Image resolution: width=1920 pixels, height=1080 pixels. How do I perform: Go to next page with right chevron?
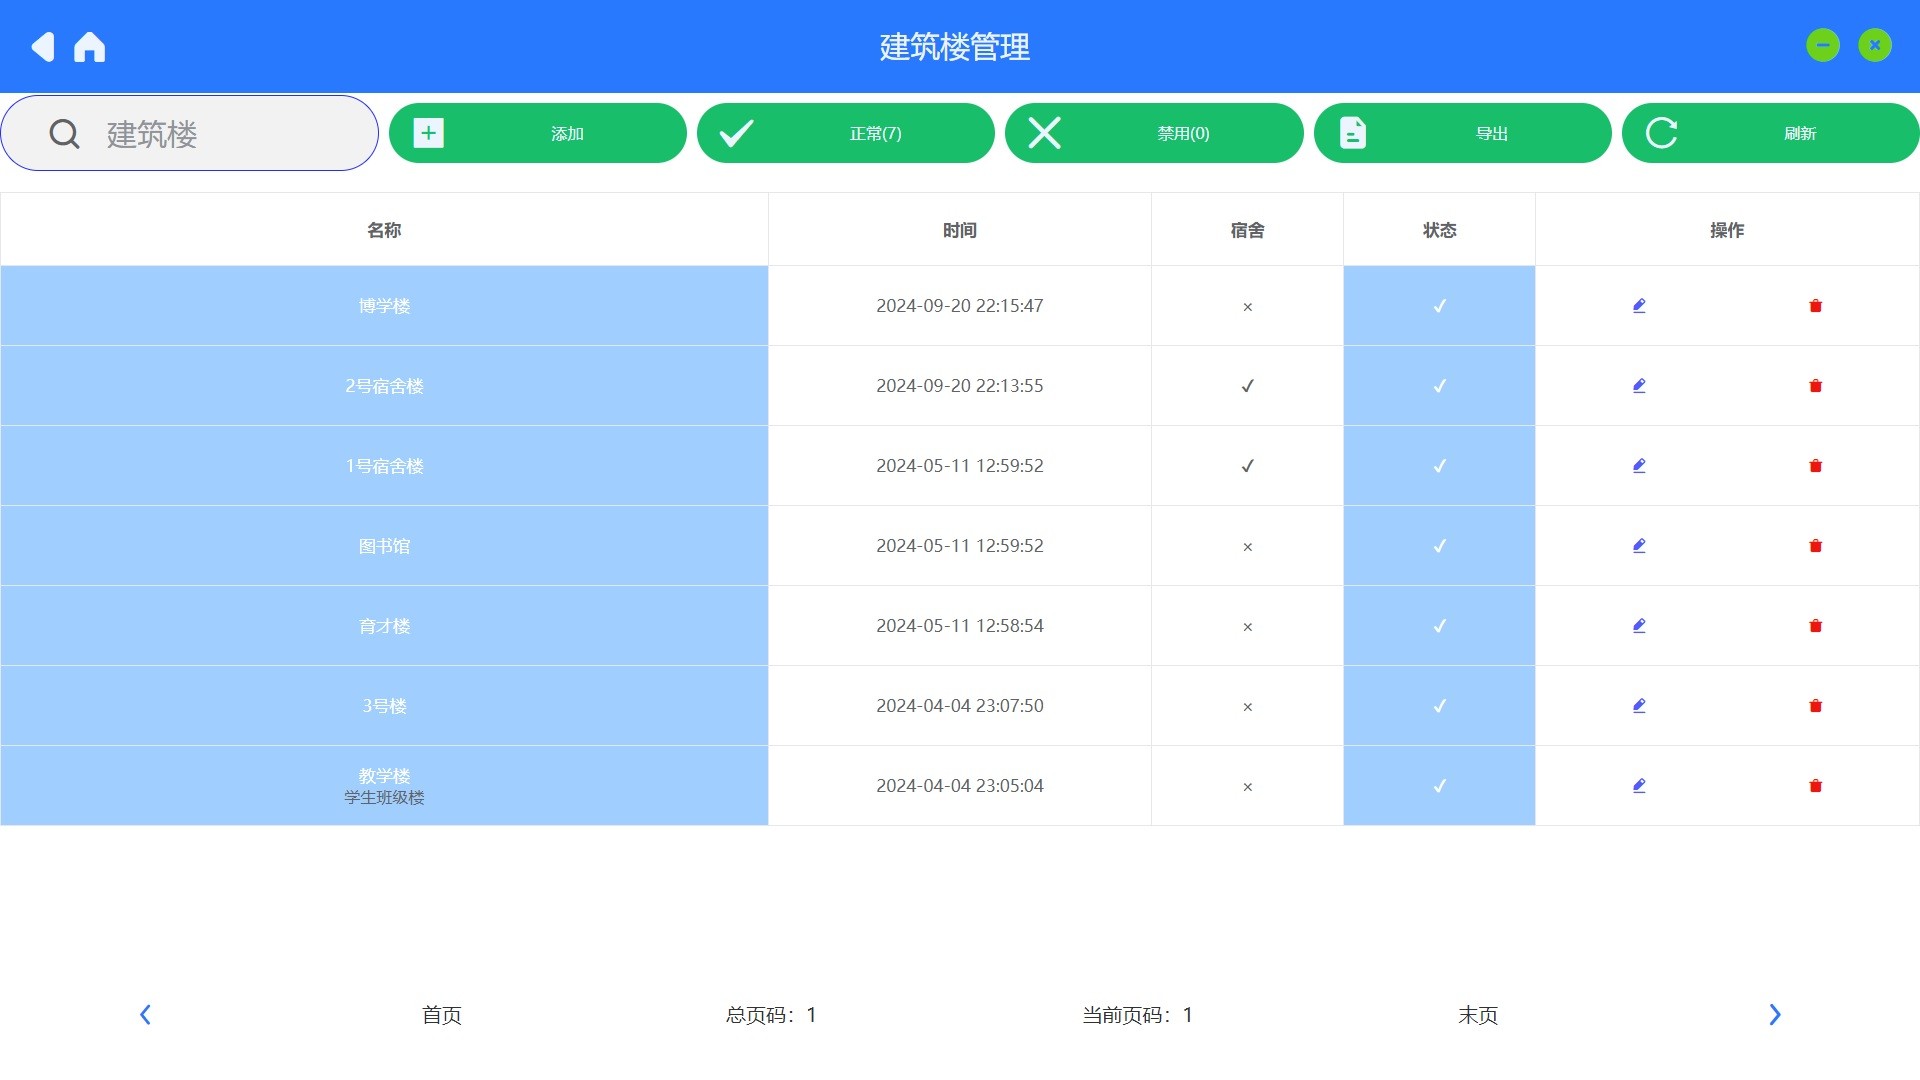click(x=1774, y=1015)
